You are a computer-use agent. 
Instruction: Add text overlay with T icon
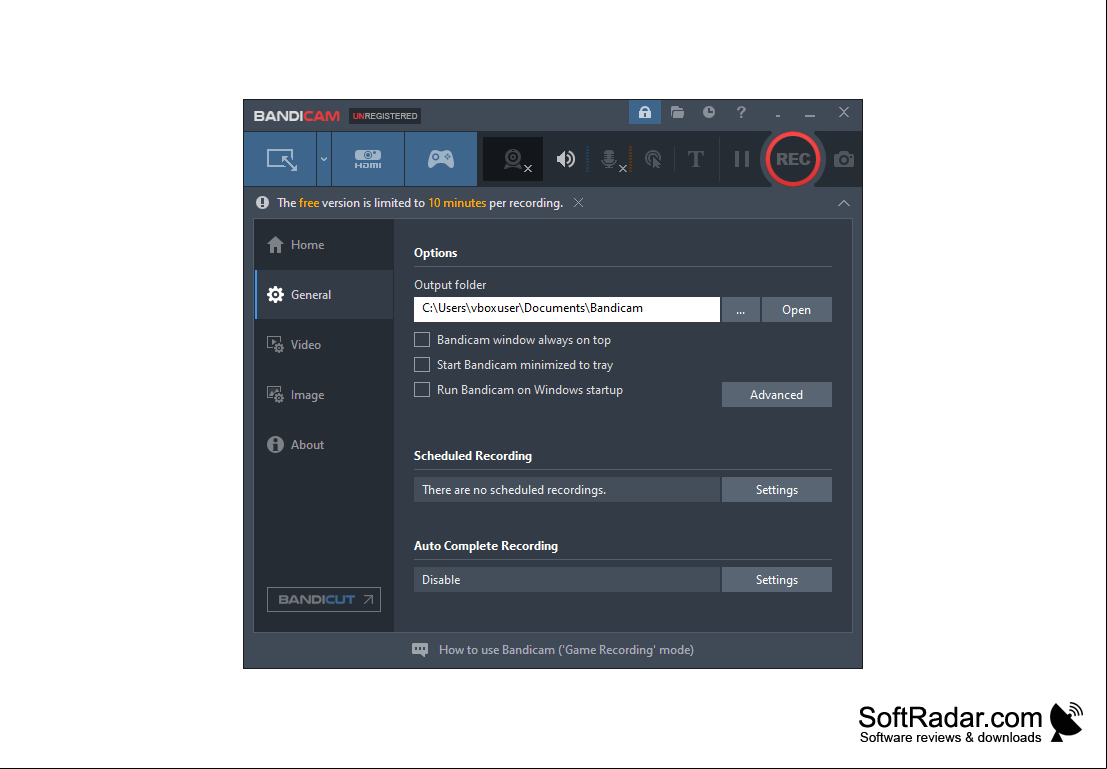[x=695, y=160]
